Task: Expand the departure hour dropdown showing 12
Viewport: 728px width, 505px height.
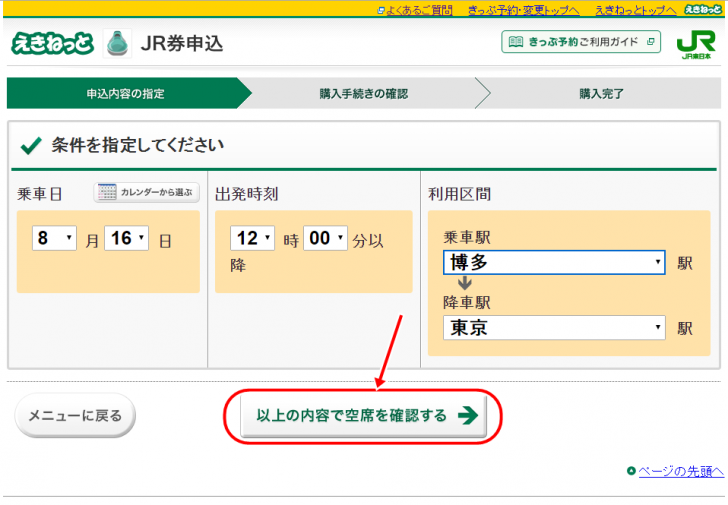Action: point(251,239)
